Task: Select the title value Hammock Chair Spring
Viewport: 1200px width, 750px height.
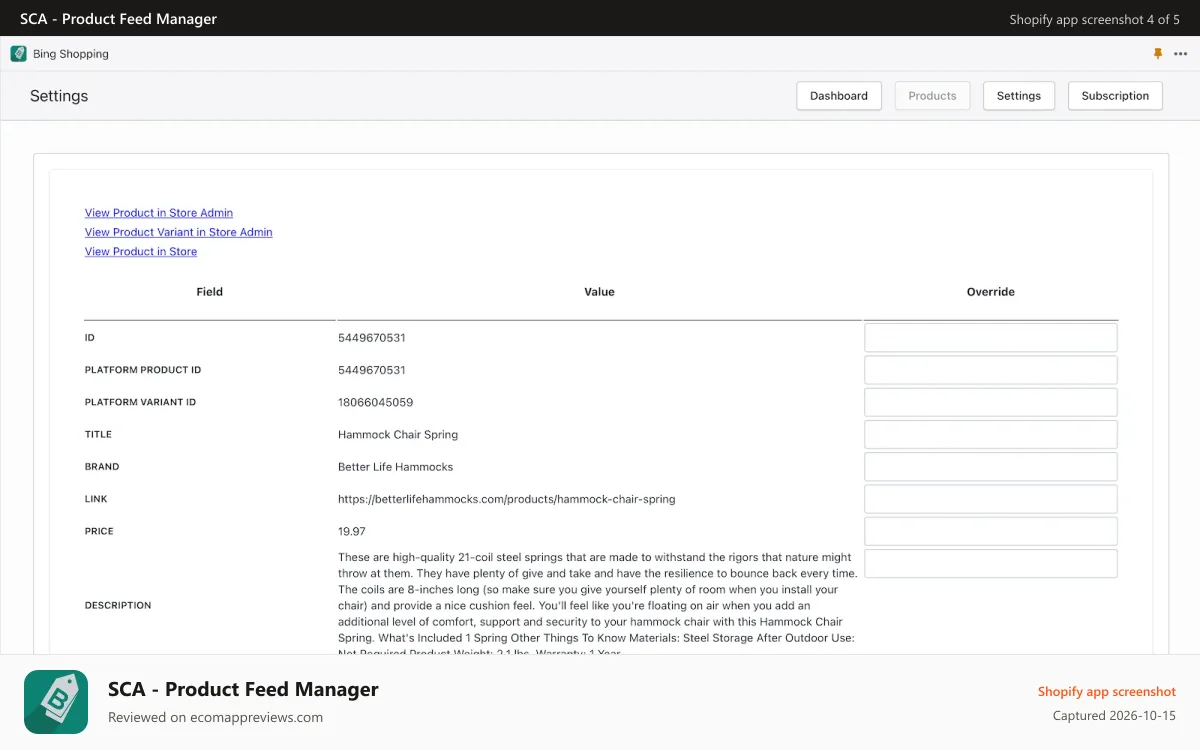Action: (x=398, y=434)
